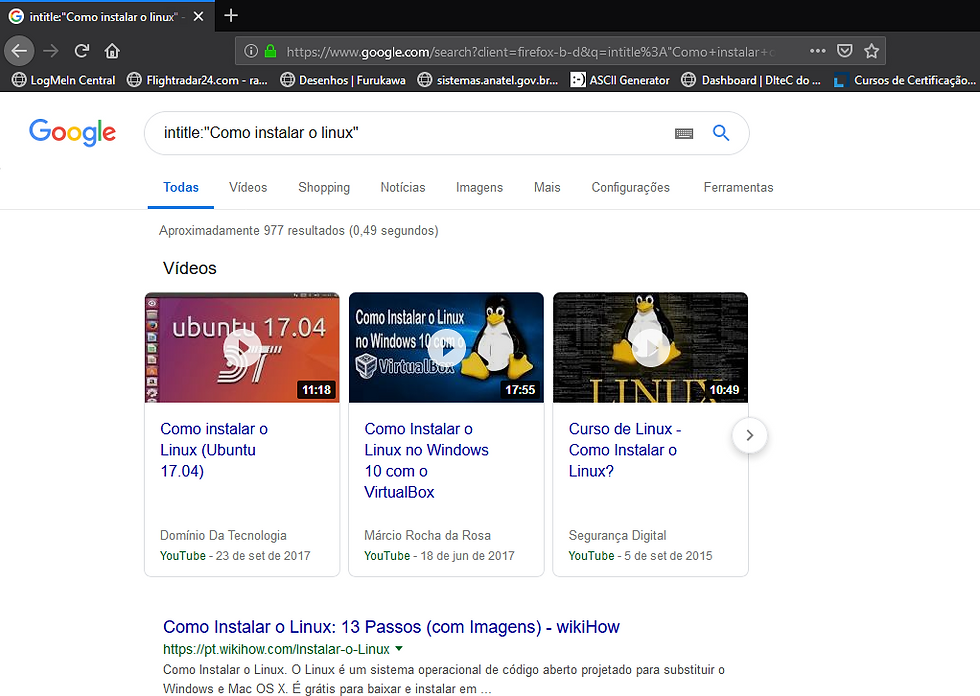
Task: Play the Curso de Linux video thumbnail
Action: pyautogui.click(x=651, y=347)
